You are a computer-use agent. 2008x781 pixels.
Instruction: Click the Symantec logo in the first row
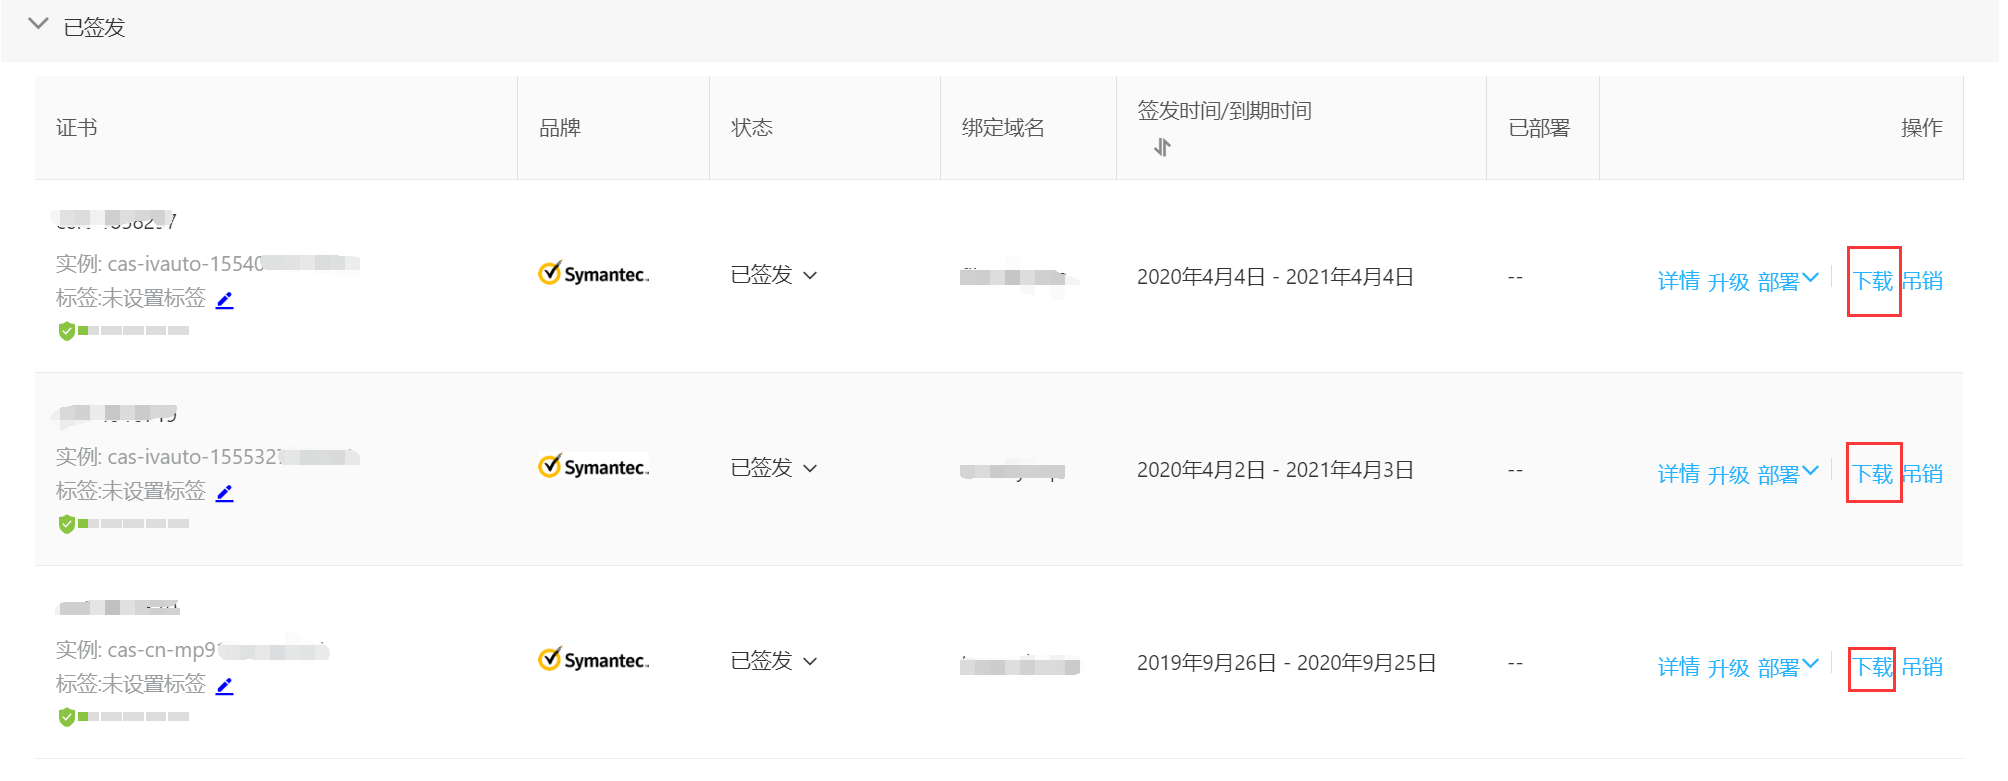(x=594, y=274)
